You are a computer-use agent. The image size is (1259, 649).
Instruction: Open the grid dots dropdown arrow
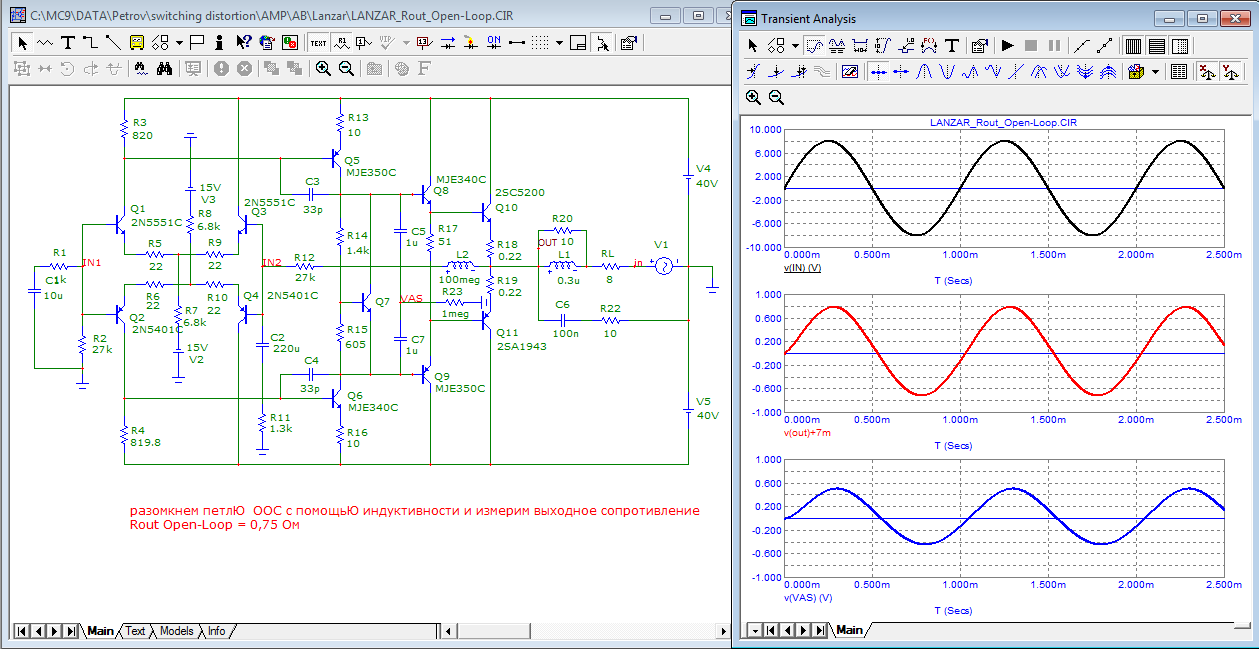558,43
